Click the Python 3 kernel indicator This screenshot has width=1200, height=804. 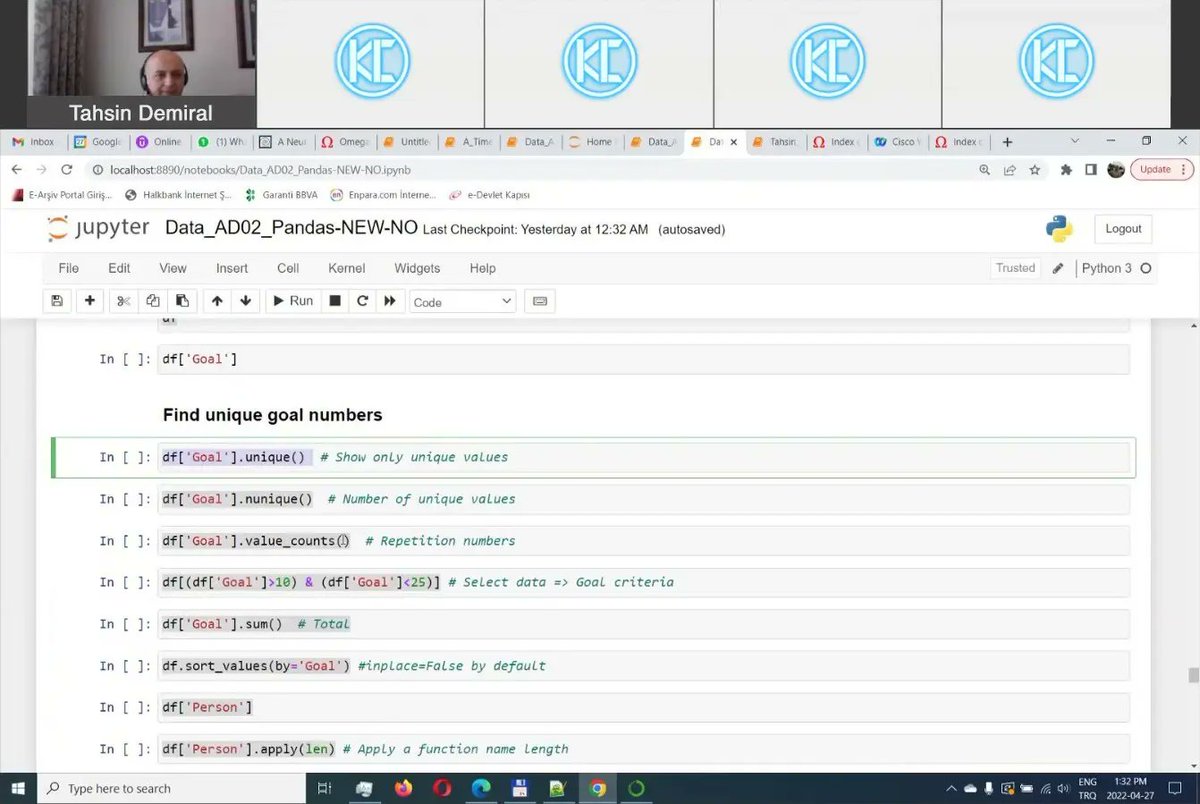coord(1116,268)
